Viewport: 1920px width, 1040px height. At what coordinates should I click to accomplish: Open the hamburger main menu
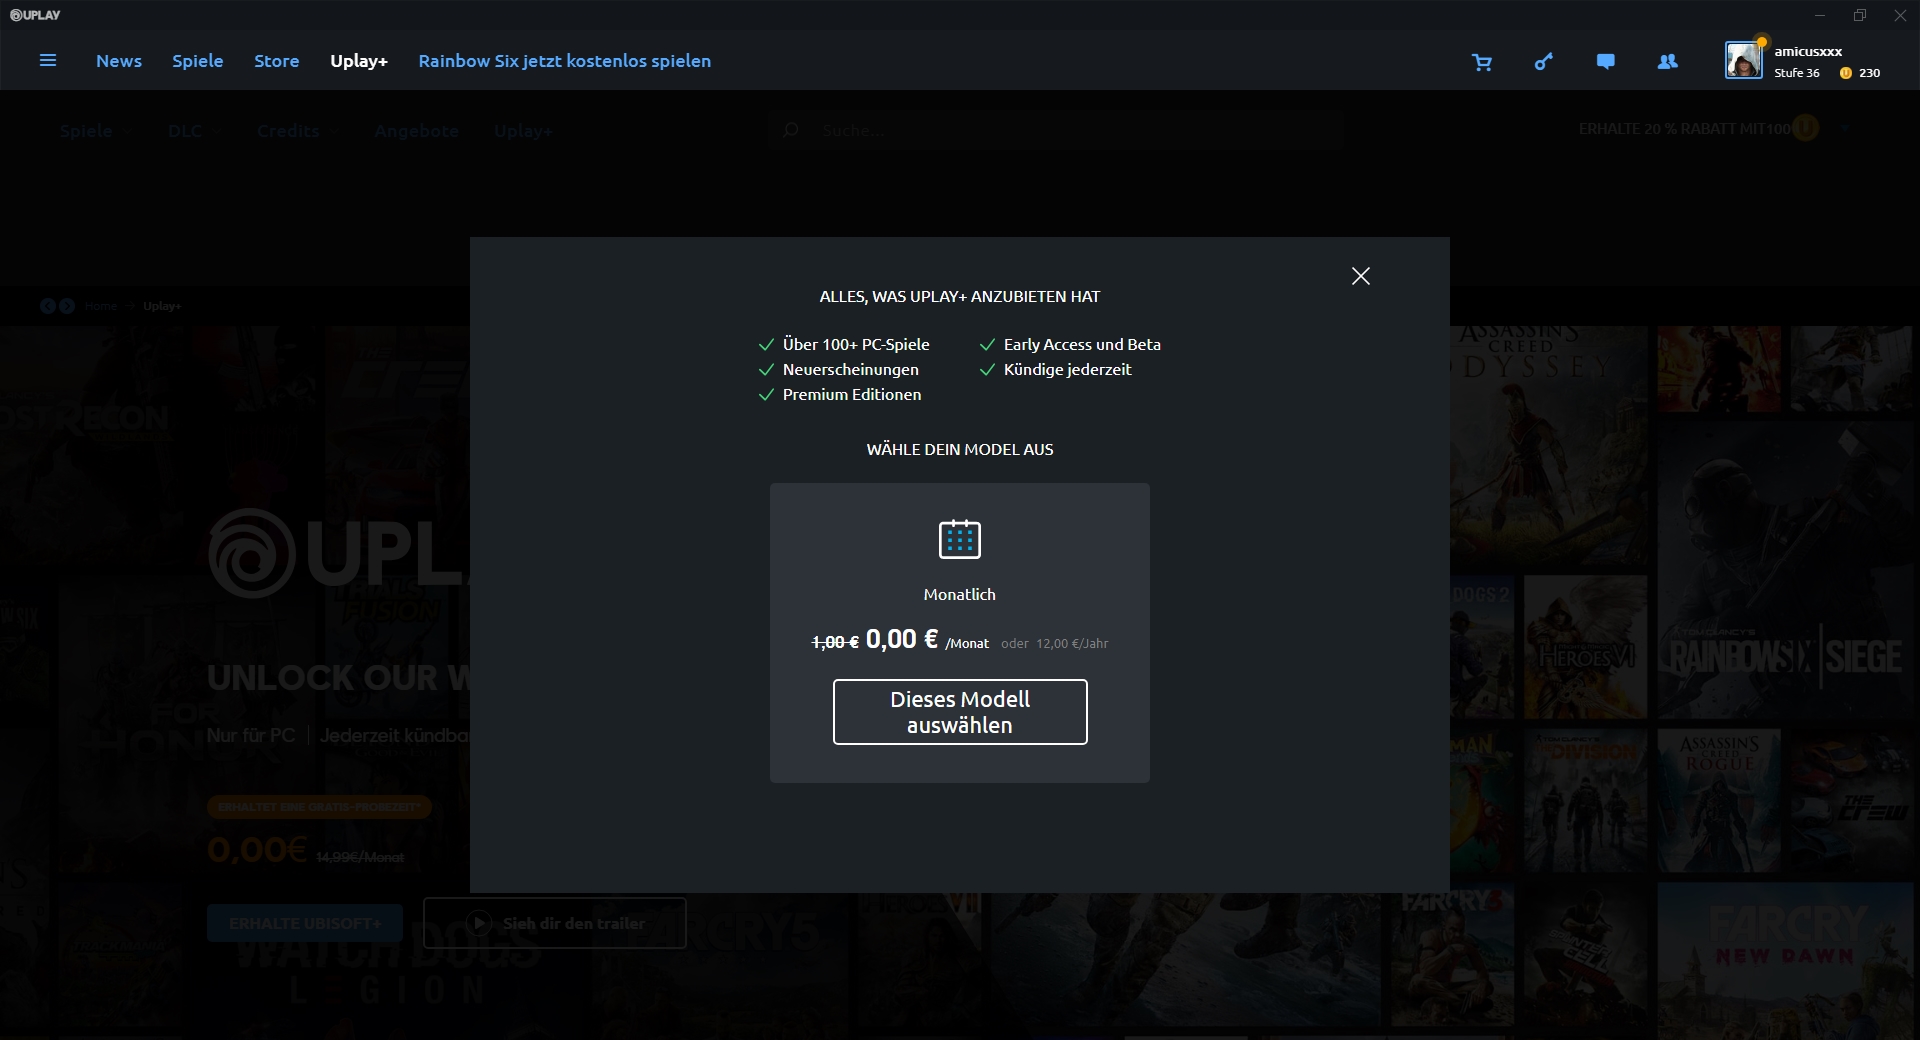point(47,61)
